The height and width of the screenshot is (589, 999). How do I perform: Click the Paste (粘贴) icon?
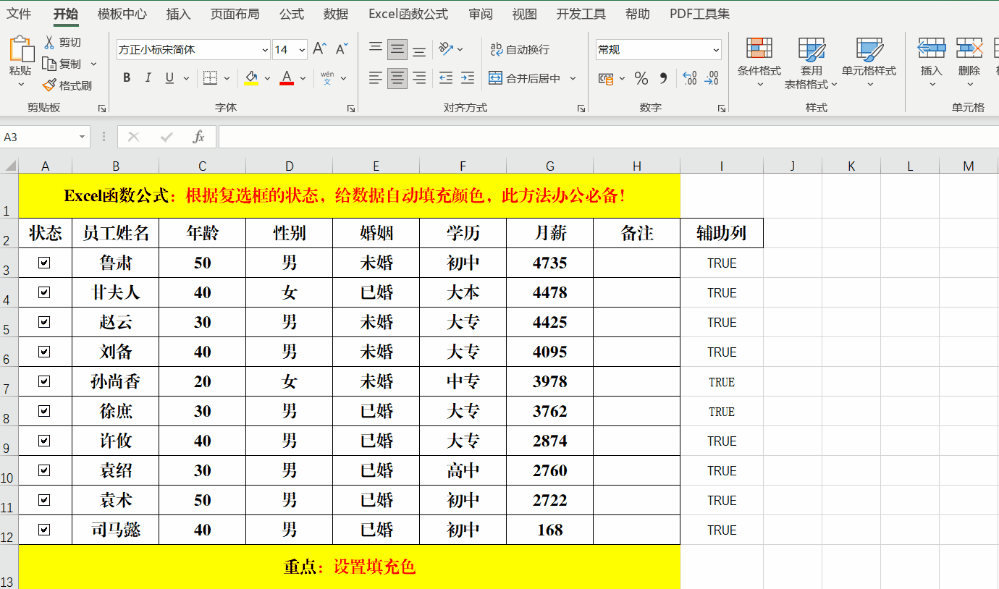pyautogui.click(x=21, y=50)
